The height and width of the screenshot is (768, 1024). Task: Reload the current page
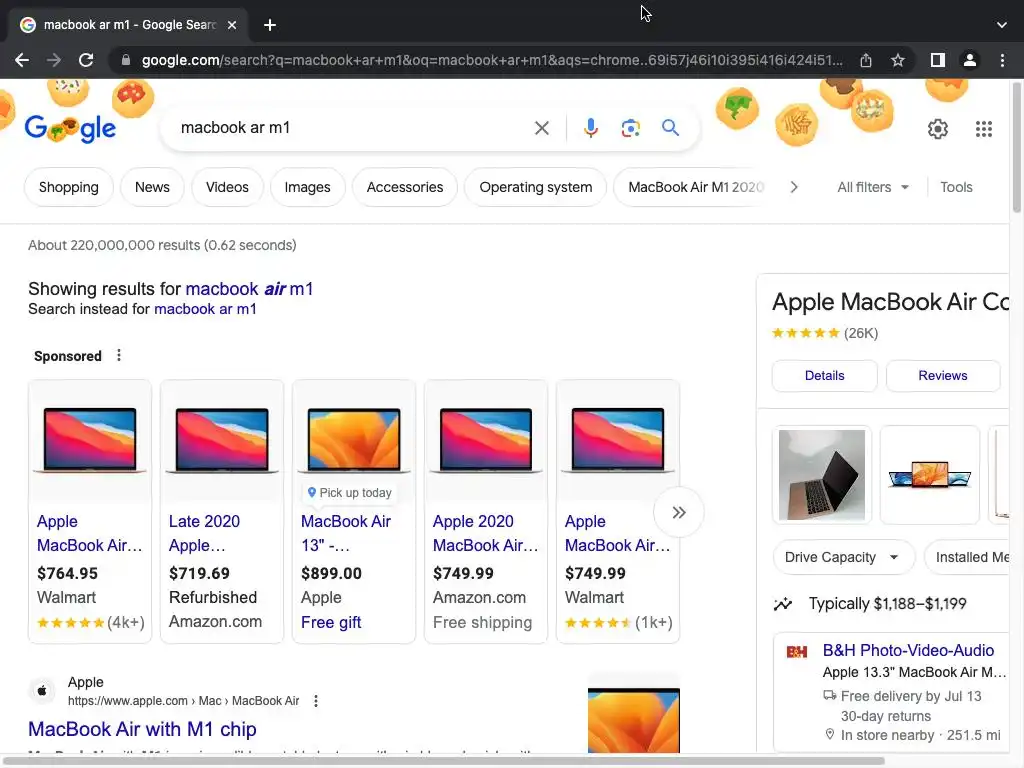(x=86, y=60)
